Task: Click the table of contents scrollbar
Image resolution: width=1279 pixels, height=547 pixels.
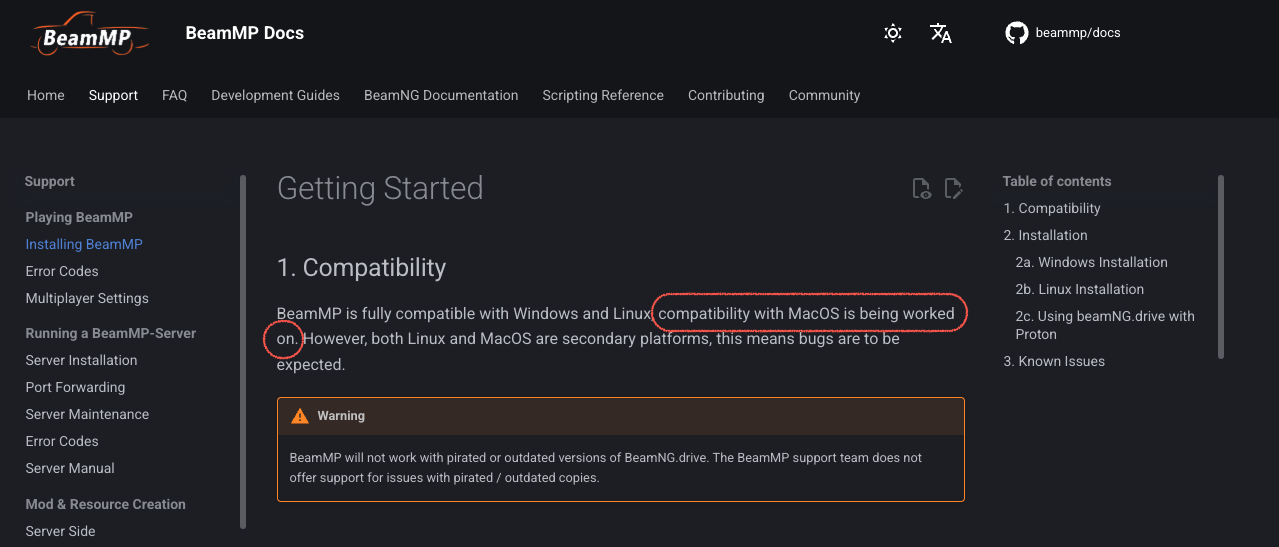Action: click(x=1221, y=267)
